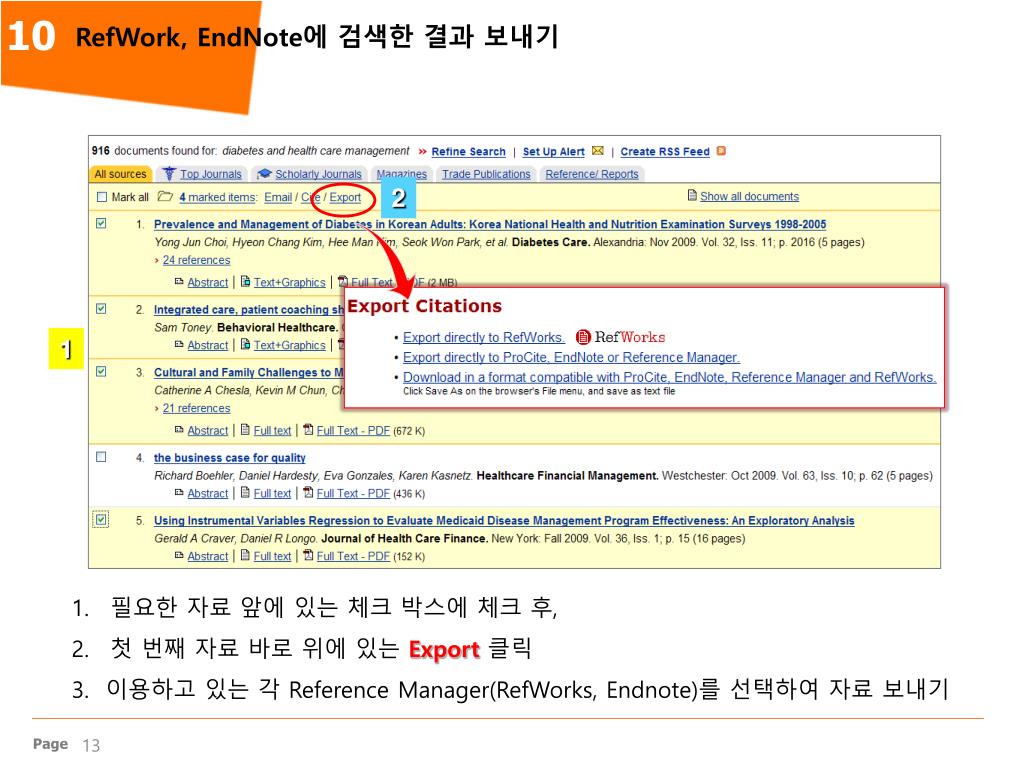Viewport: 1024px width, 768px height.
Task: Click the Create RSS Feed link
Action: [665, 152]
